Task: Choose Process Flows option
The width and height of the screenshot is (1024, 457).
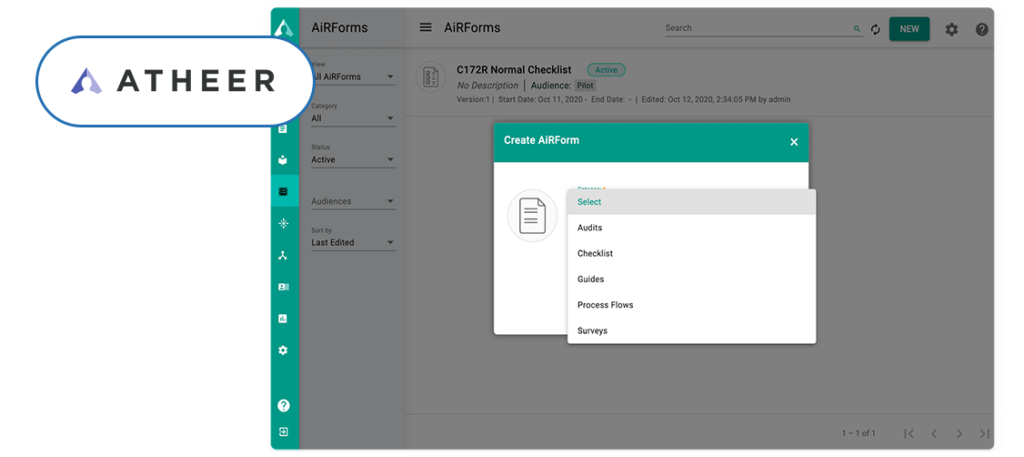Action: 605,305
